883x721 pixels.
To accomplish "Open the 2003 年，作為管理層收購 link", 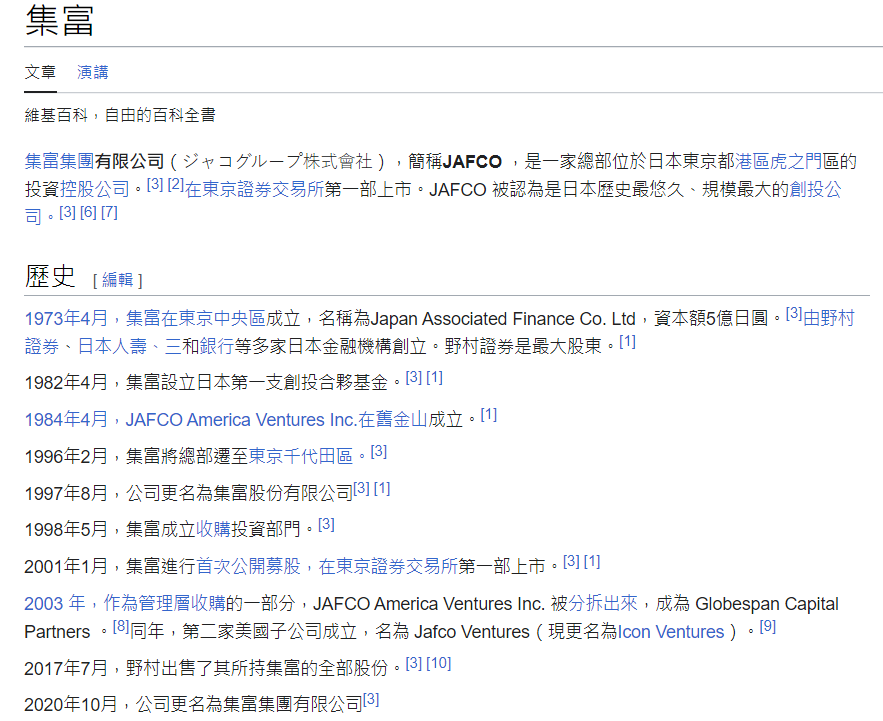I will tap(125, 603).
